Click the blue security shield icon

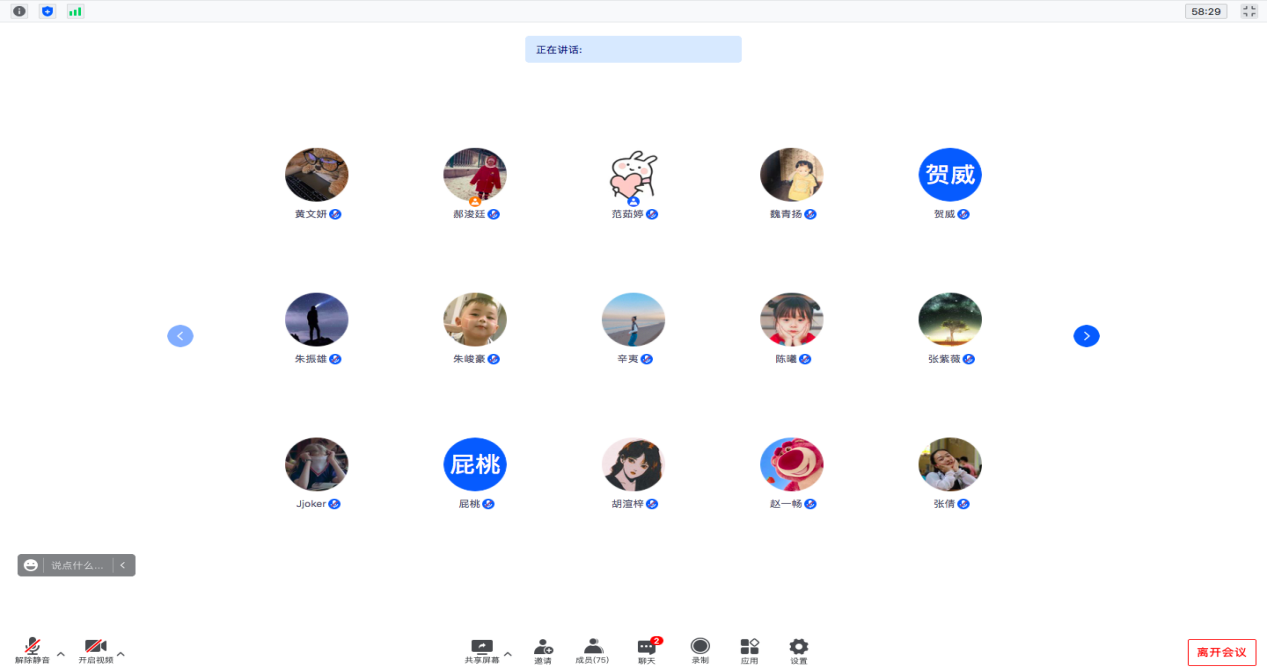(x=47, y=11)
